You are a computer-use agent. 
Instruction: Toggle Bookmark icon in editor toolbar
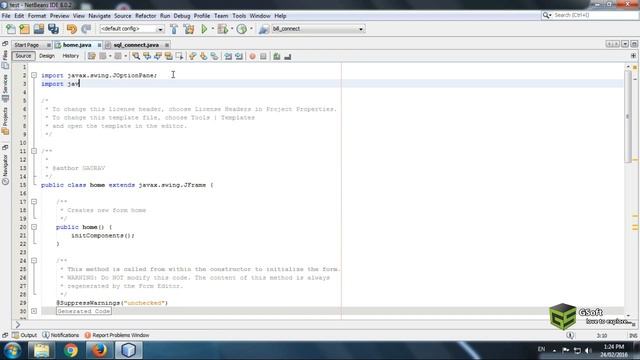[214, 56]
